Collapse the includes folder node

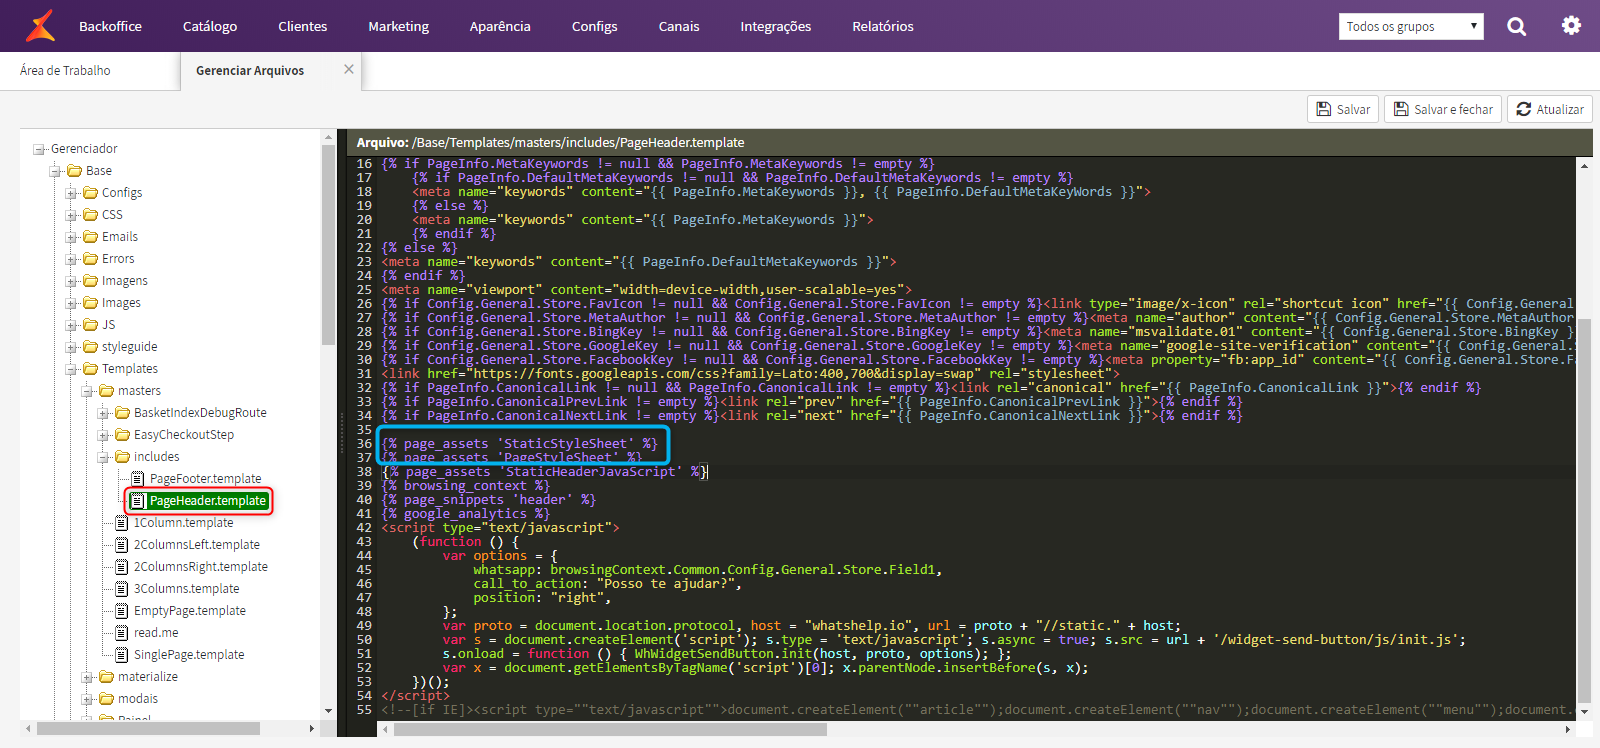tap(103, 458)
